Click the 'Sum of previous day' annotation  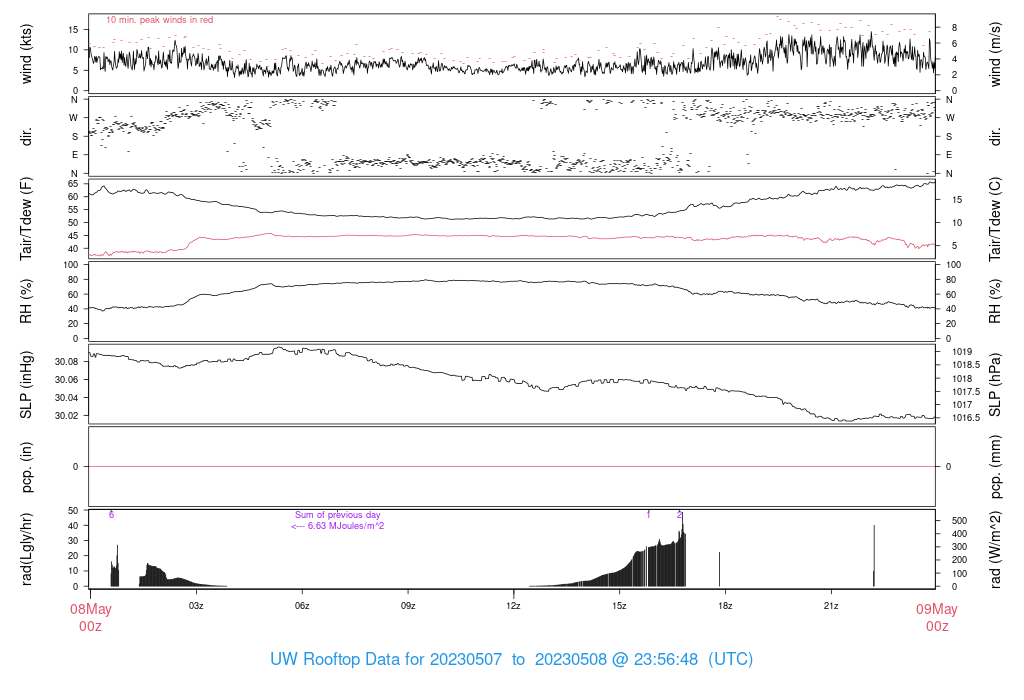point(338,515)
